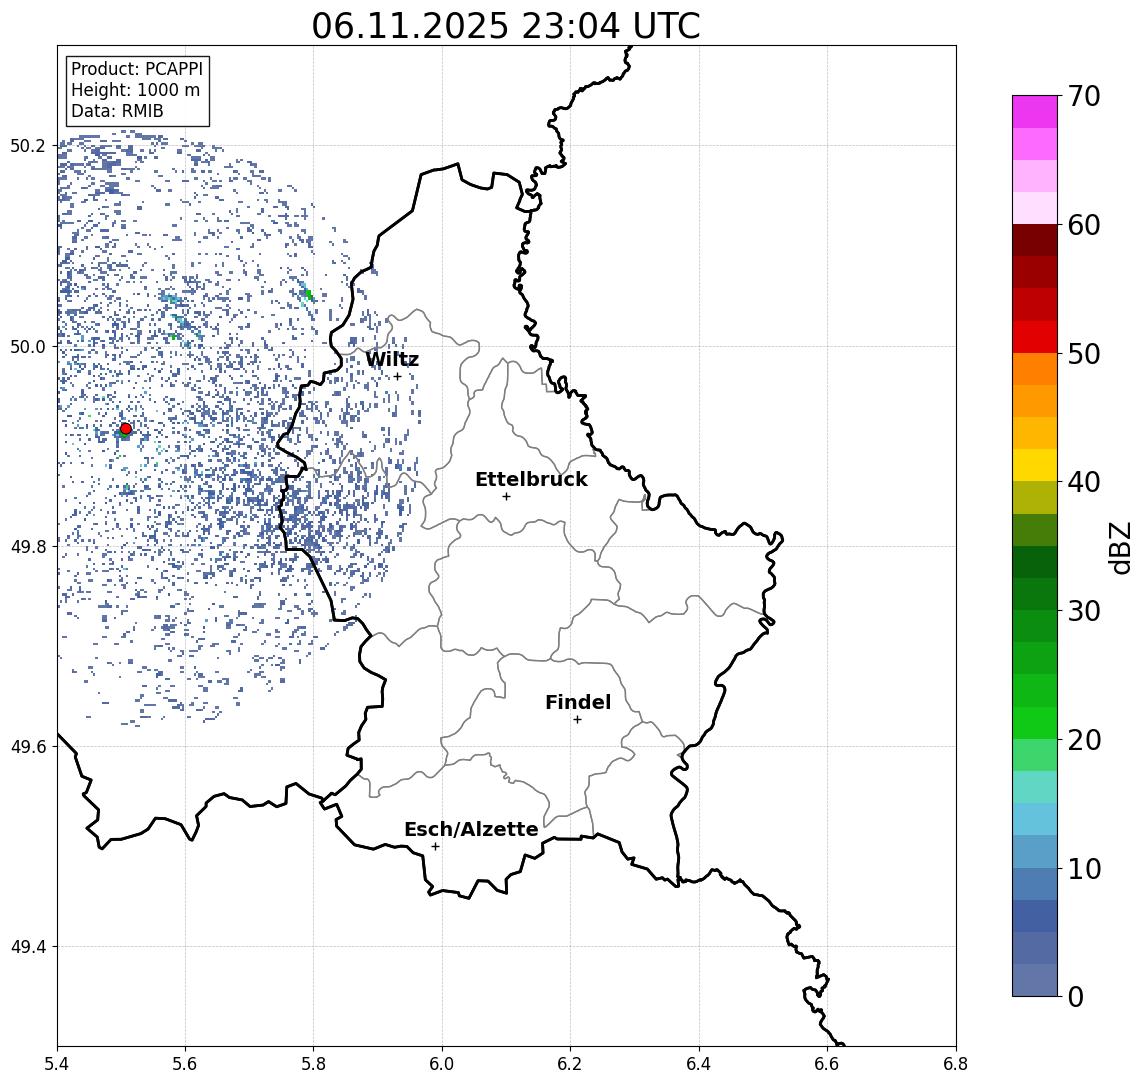Click the title "06.11.2025 23:04 UTC"
Screen dimensions: 1145x1084
click(x=505, y=26)
